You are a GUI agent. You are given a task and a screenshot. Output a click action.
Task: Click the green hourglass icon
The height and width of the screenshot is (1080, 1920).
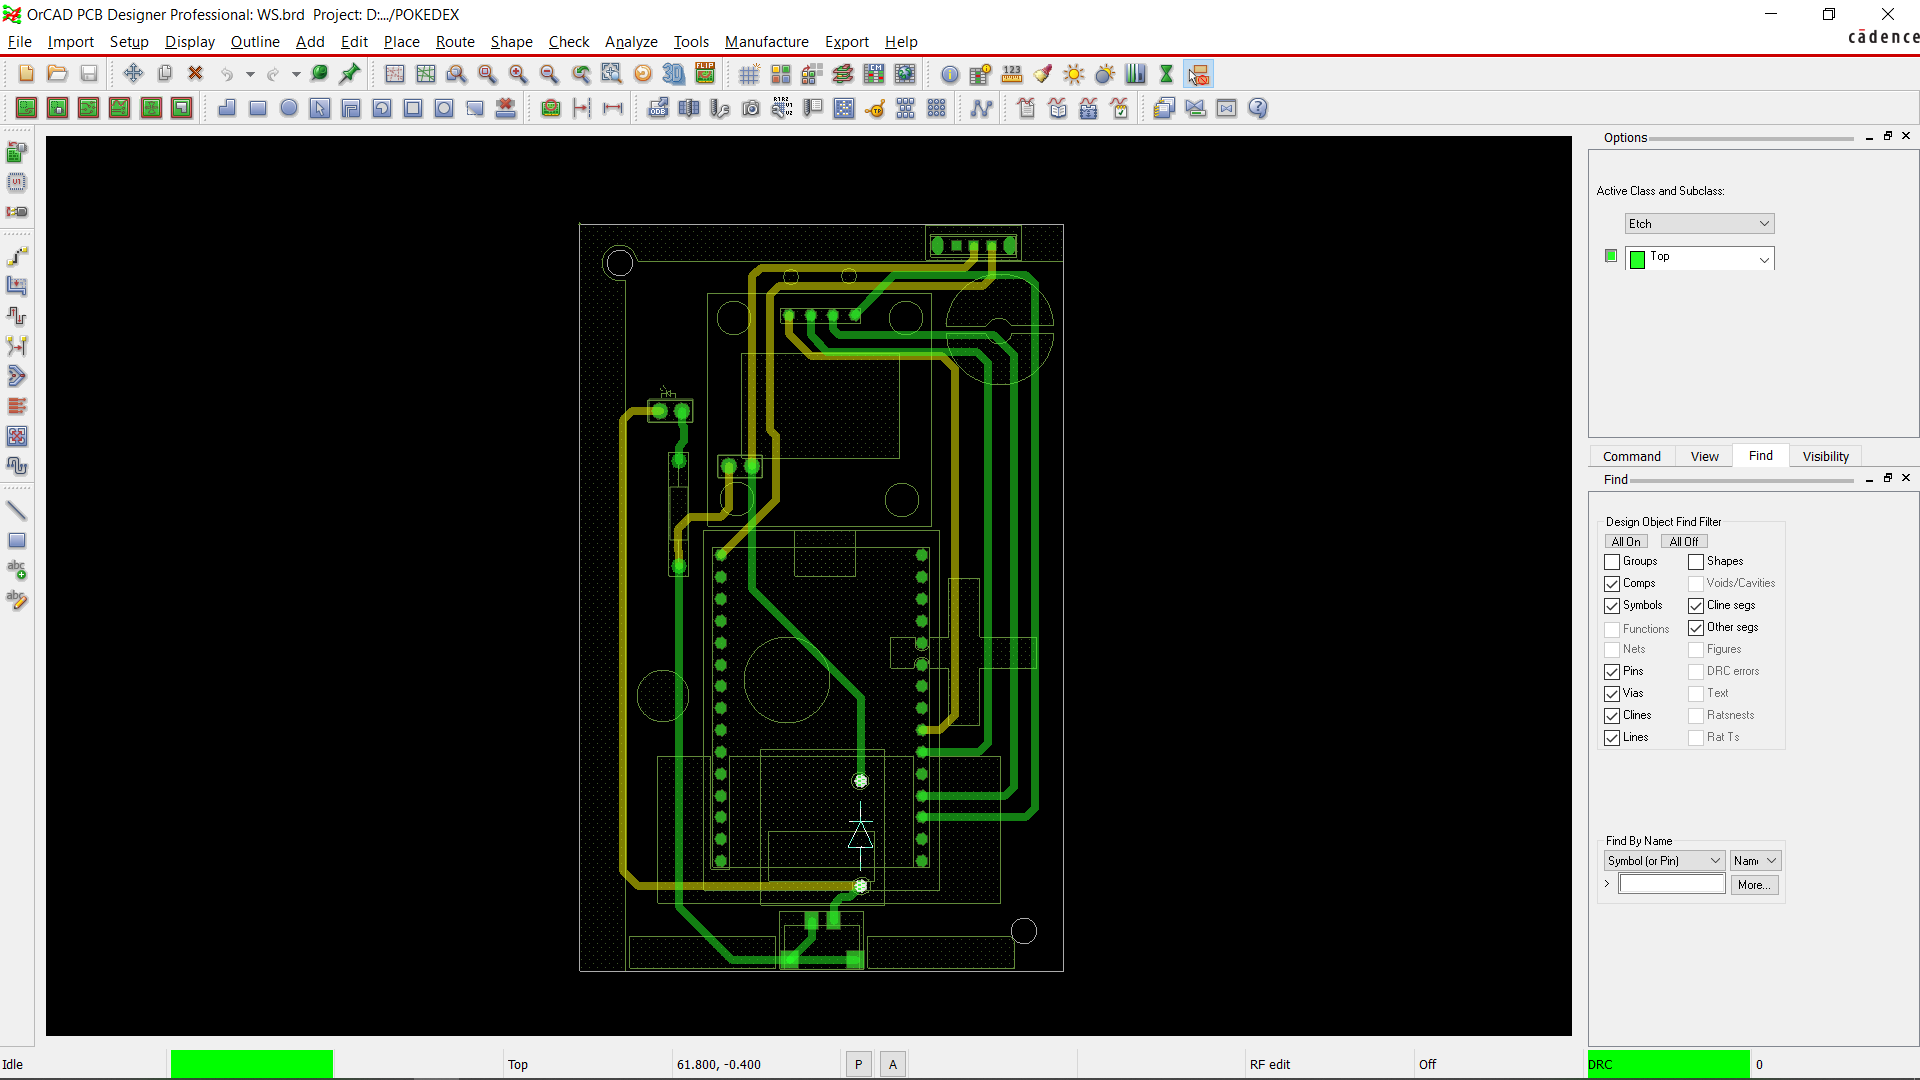click(x=1166, y=74)
